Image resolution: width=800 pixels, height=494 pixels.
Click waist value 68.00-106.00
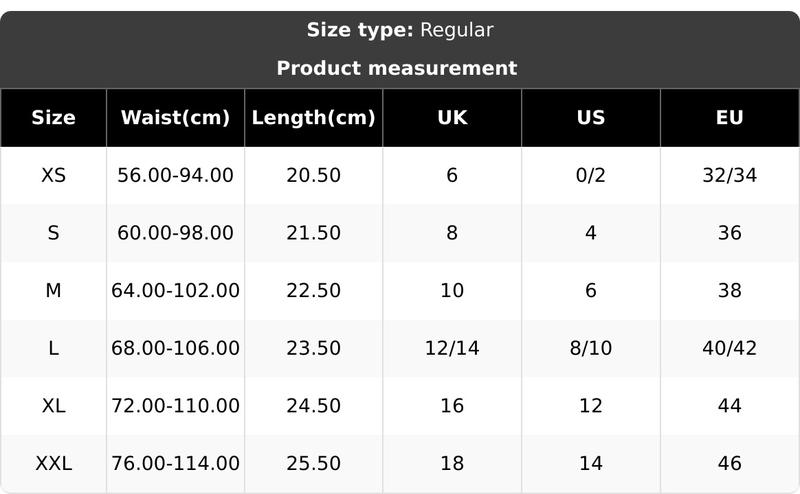[x=175, y=348]
